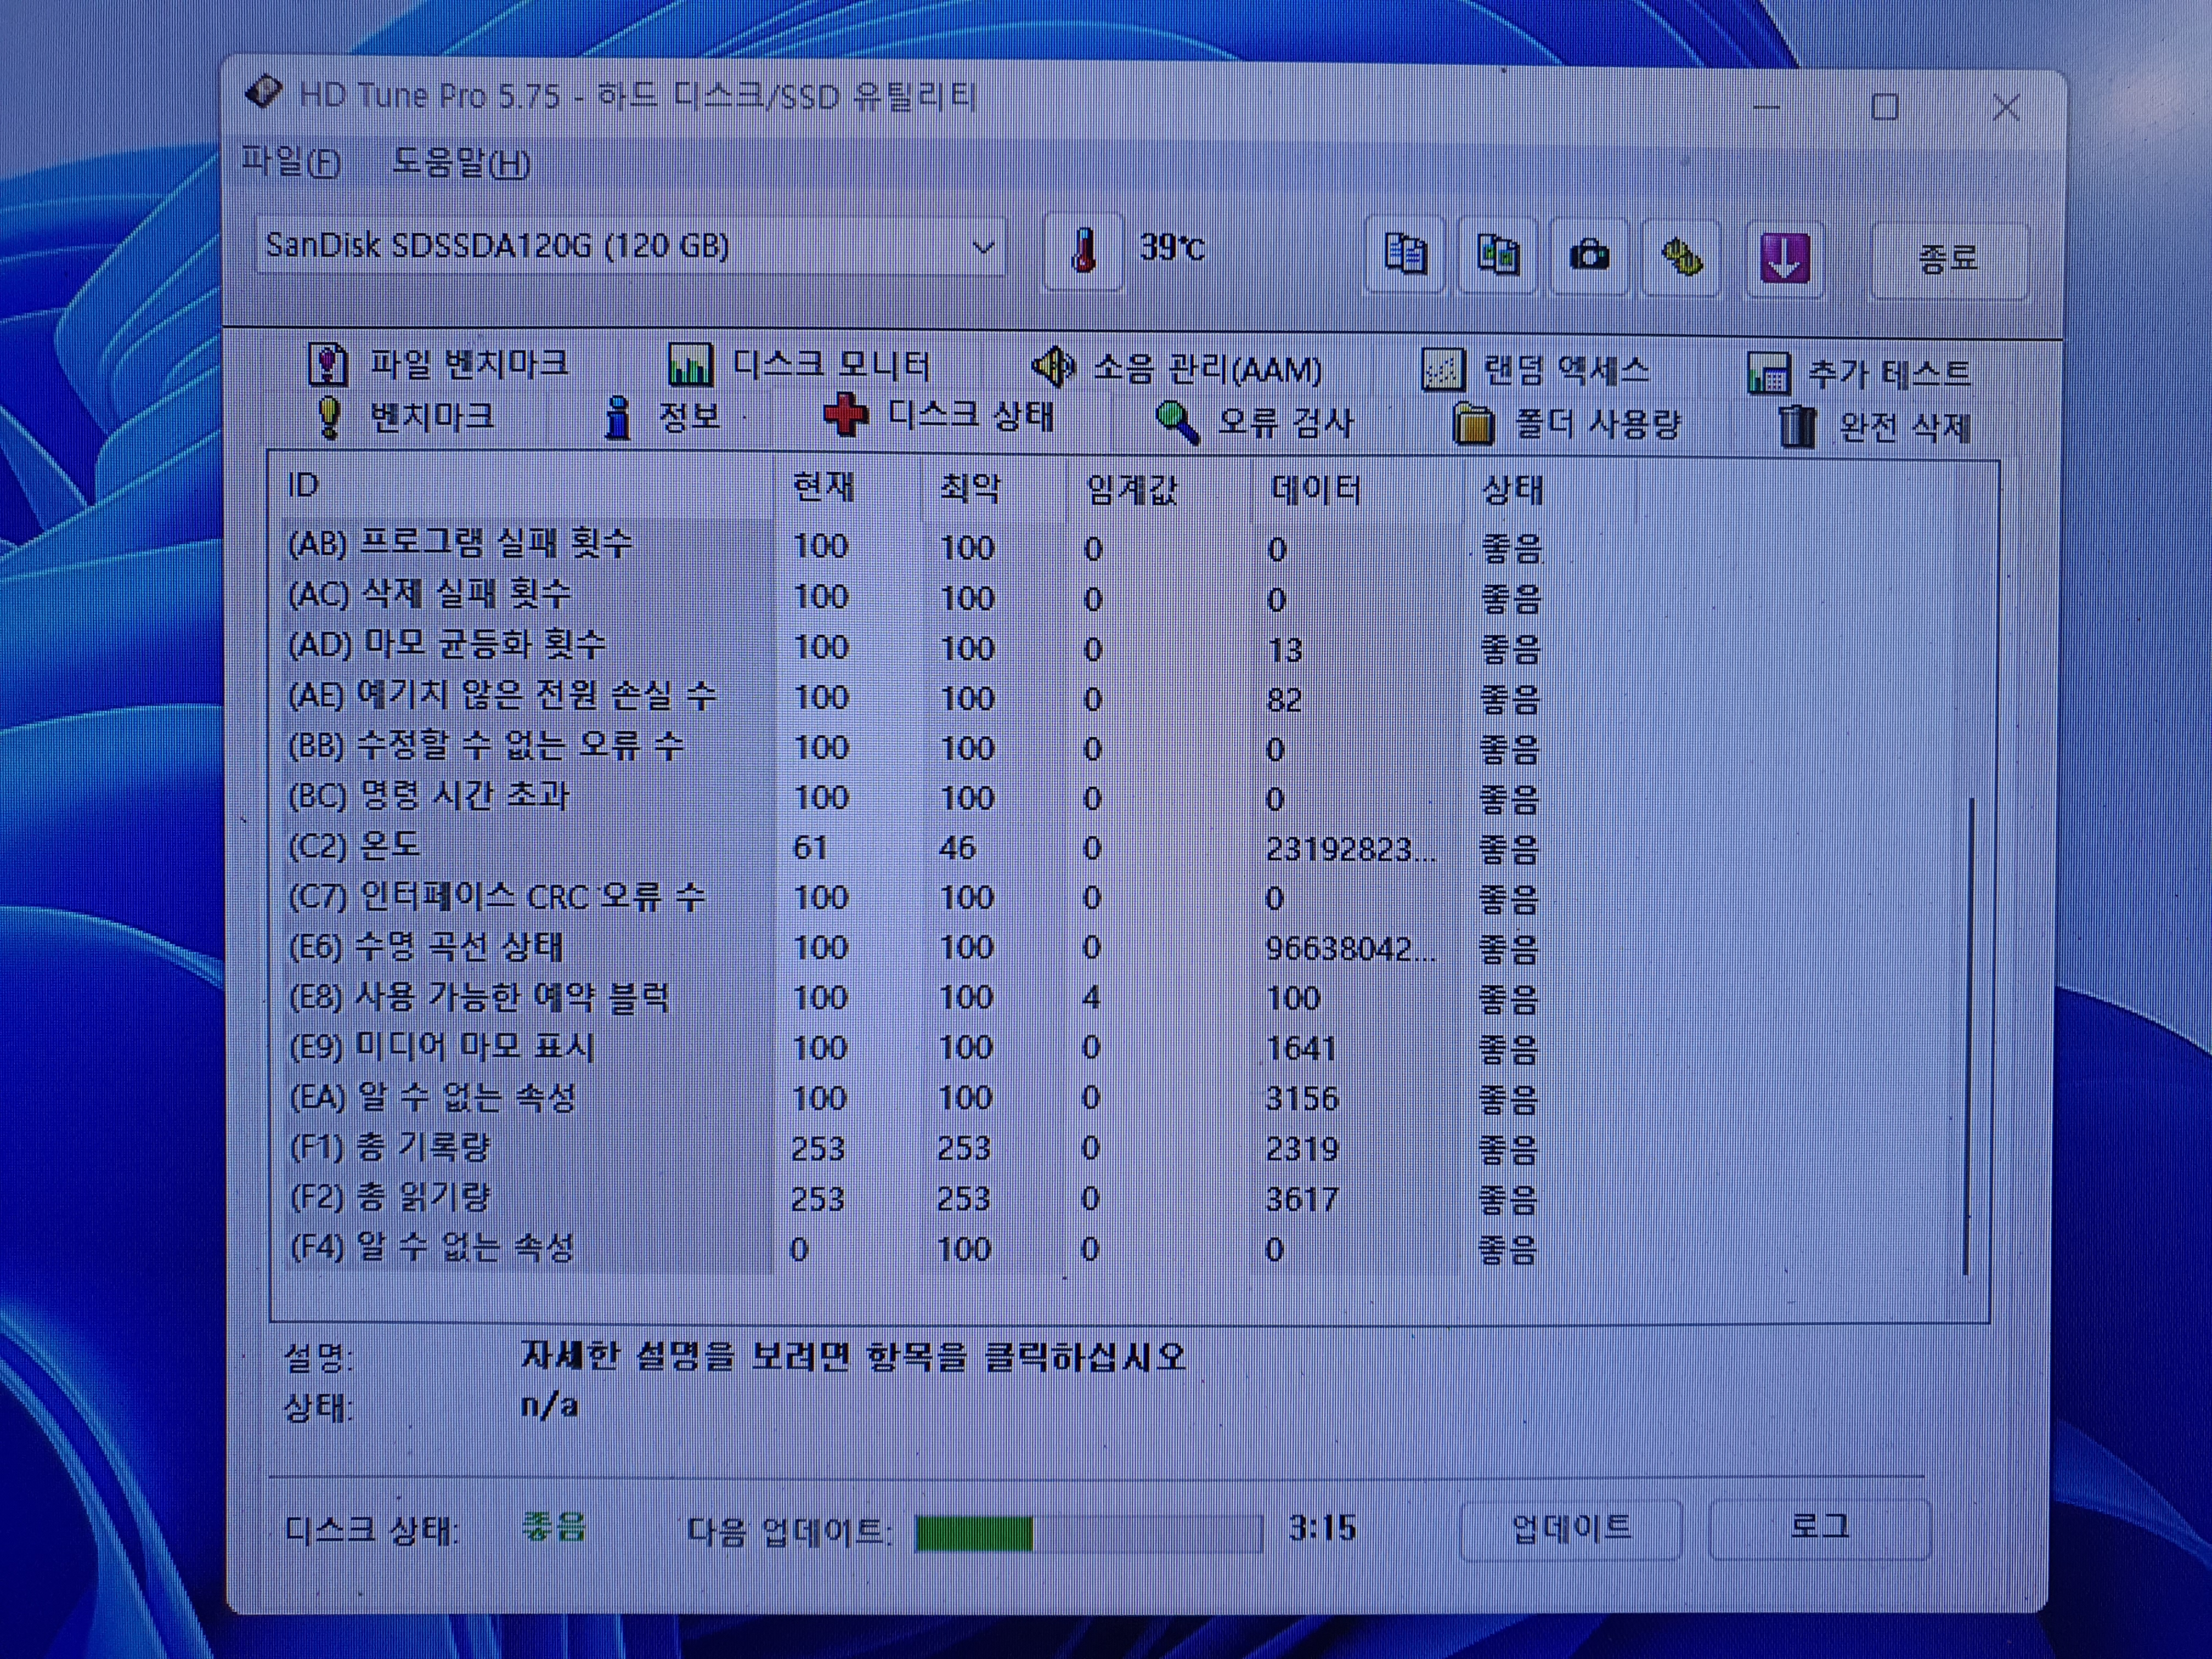Select the (F4) 알 수 없는 속성 row
This screenshot has width=2212, height=1659.
click(915, 1248)
